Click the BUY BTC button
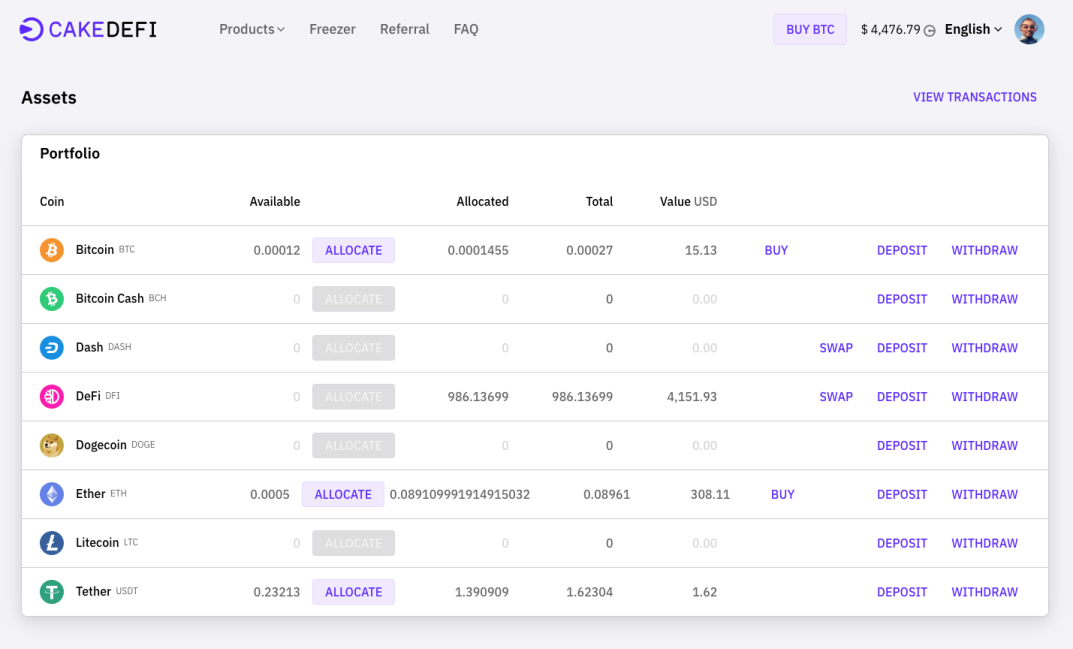Image resolution: width=1073 pixels, height=649 pixels. tap(810, 29)
